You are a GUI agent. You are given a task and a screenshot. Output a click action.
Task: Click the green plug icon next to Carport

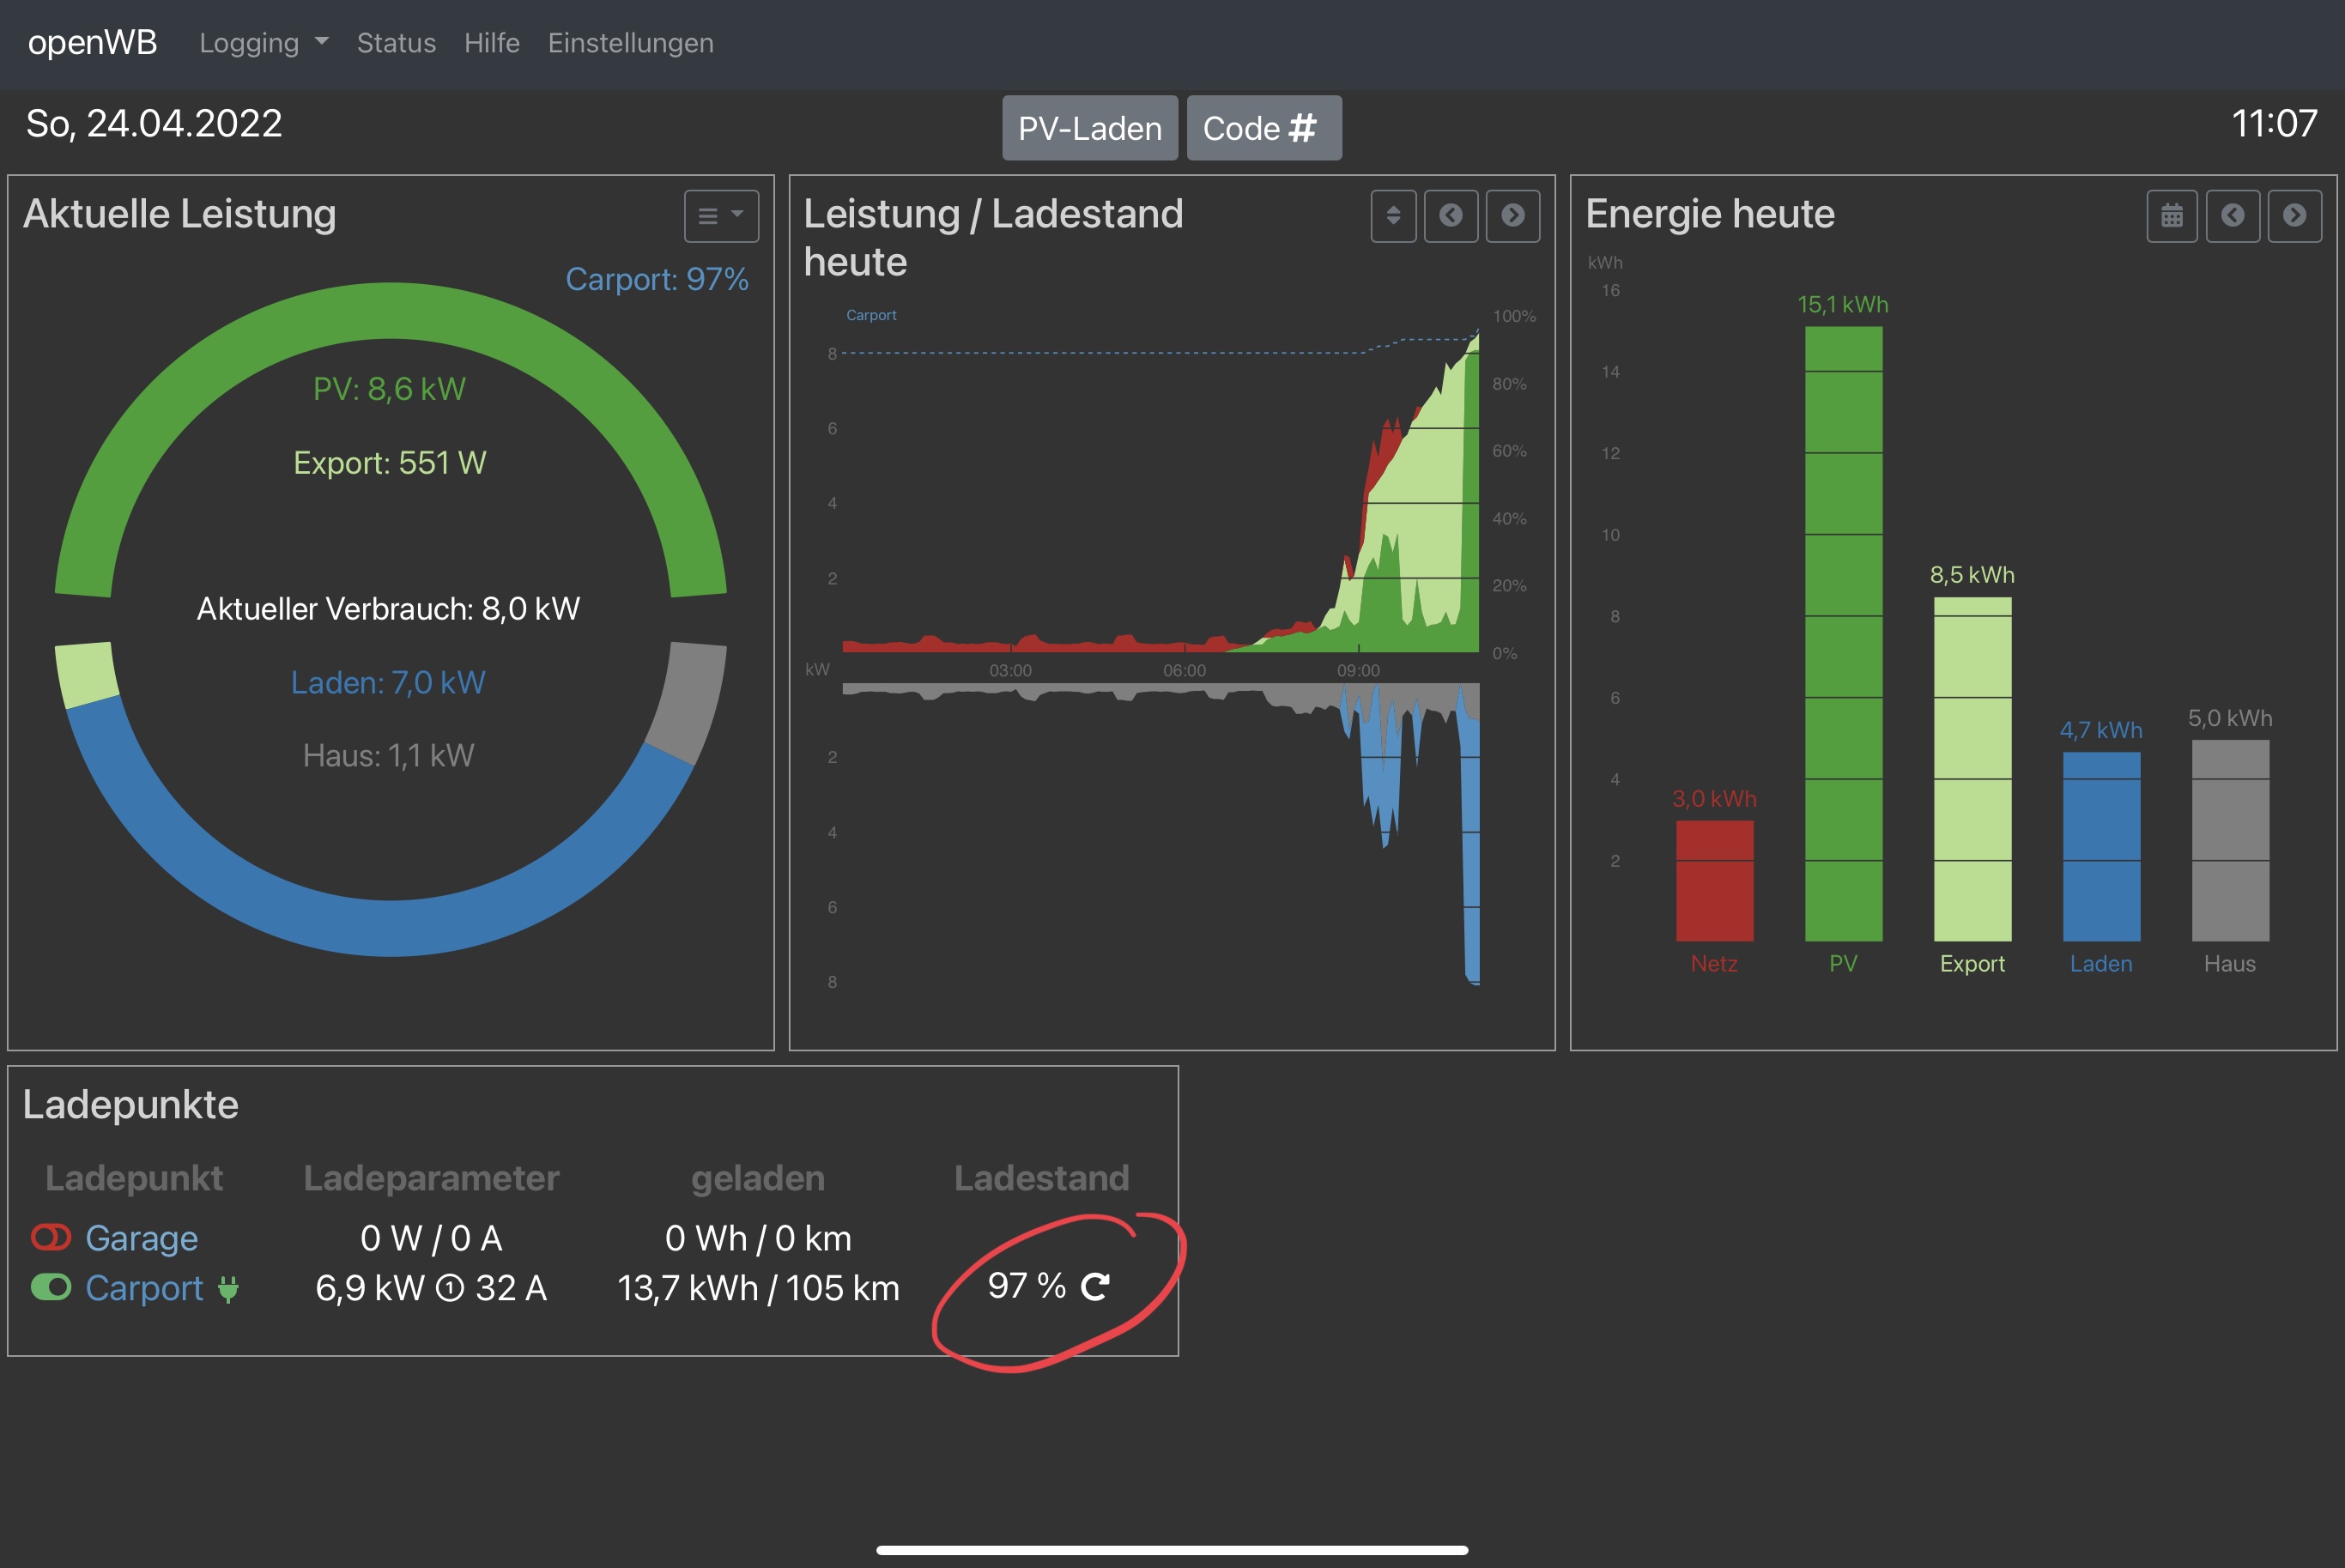[228, 1289]
